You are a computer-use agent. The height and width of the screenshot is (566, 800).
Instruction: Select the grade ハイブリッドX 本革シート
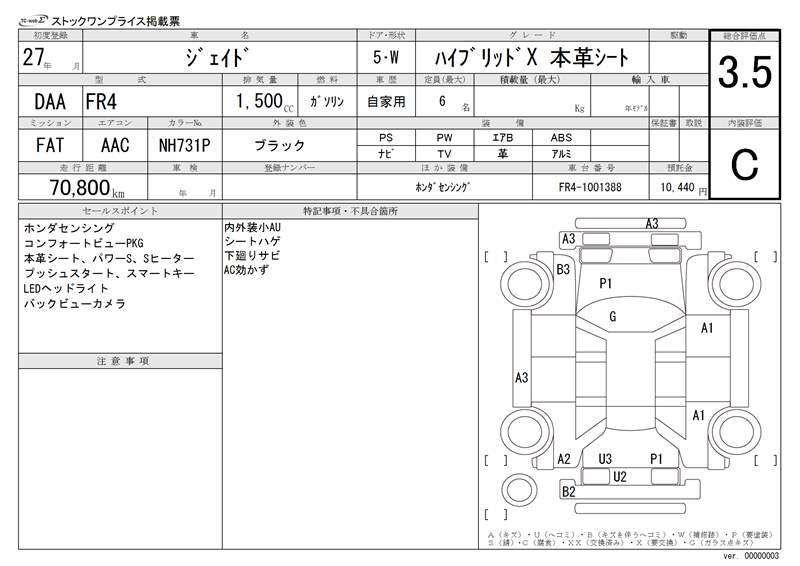[x=532, y=58]
